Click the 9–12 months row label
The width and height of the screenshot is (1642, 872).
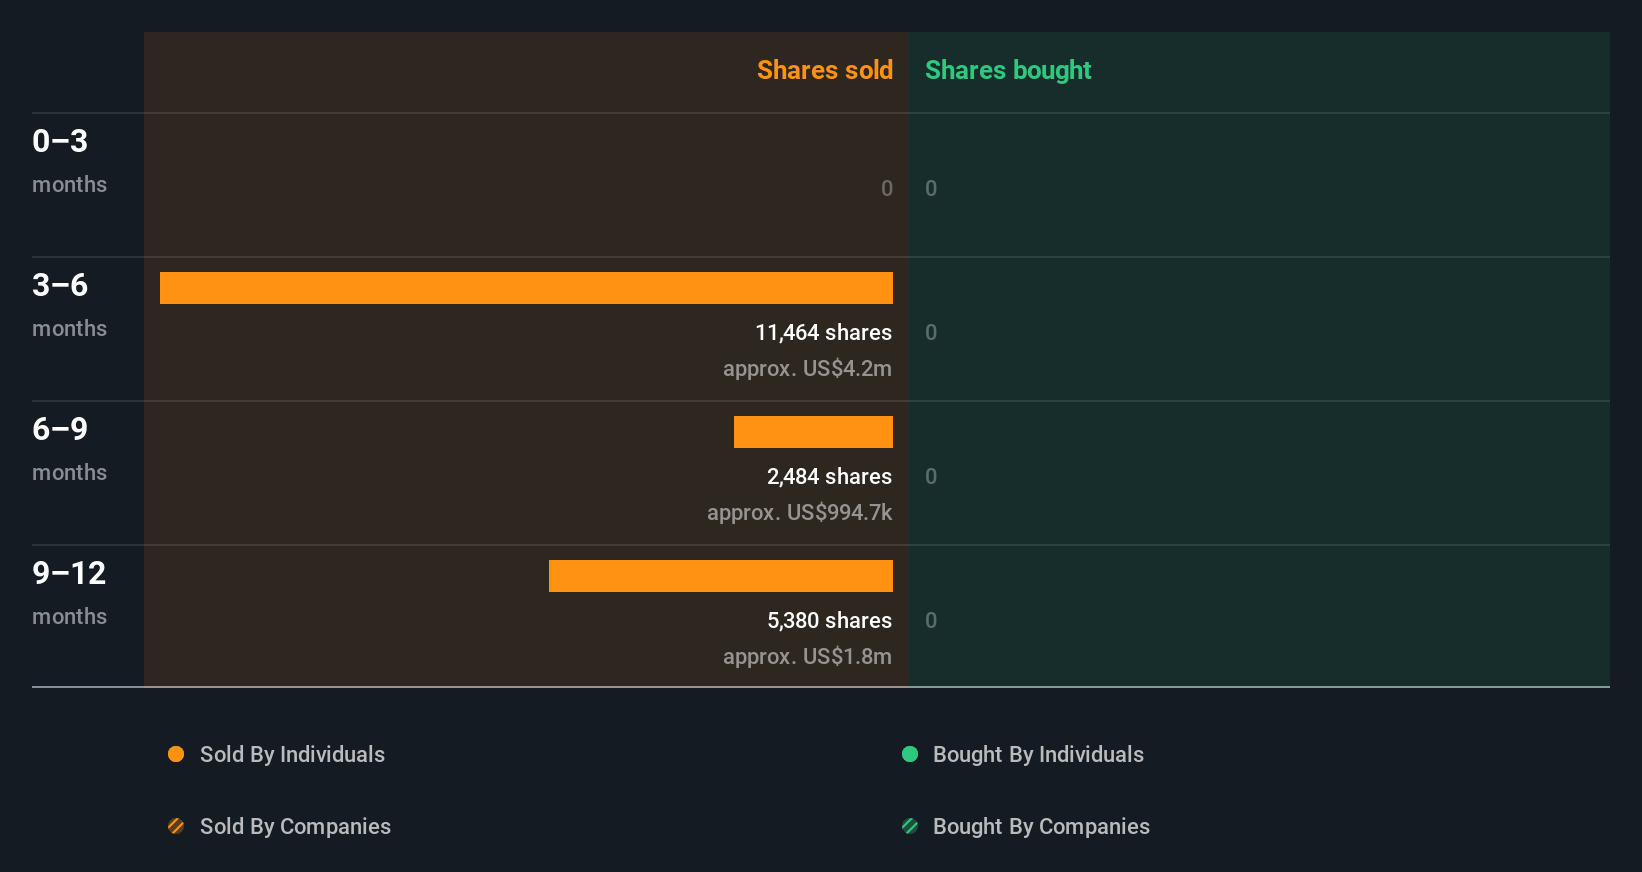[69, 593]
